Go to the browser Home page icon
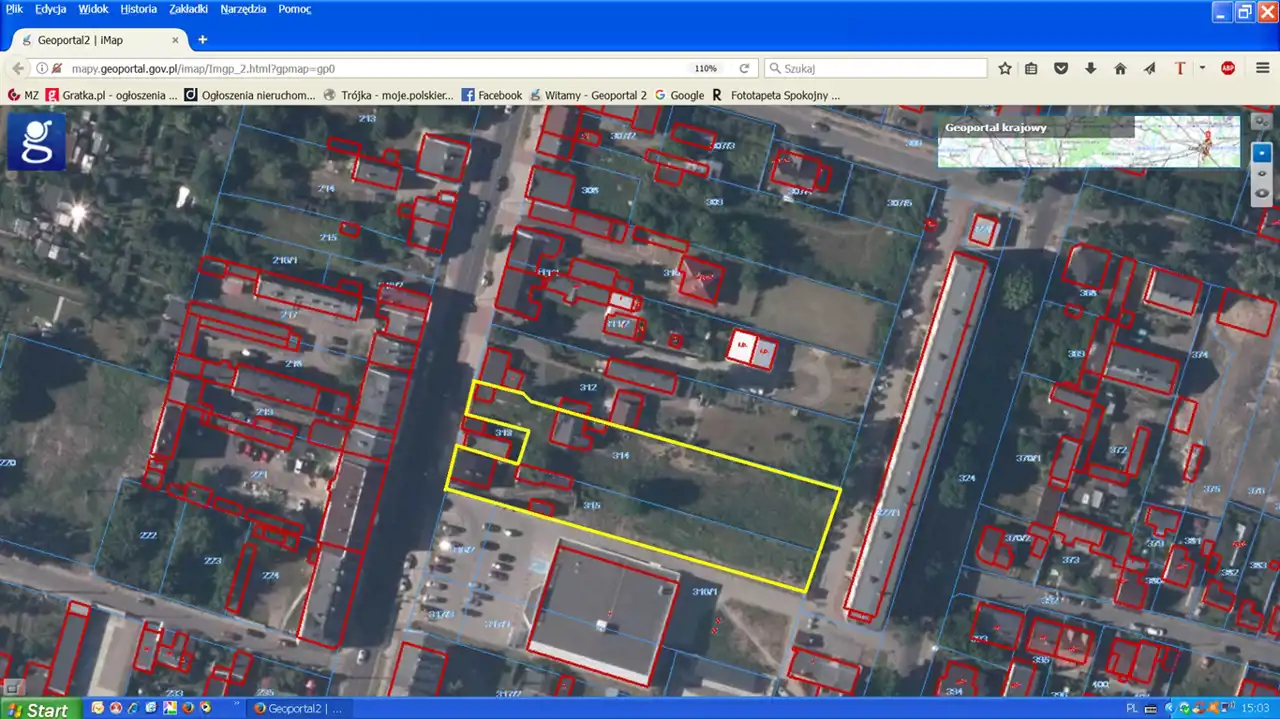This screenshot has width=1280, height=719. pos(1120,68)
